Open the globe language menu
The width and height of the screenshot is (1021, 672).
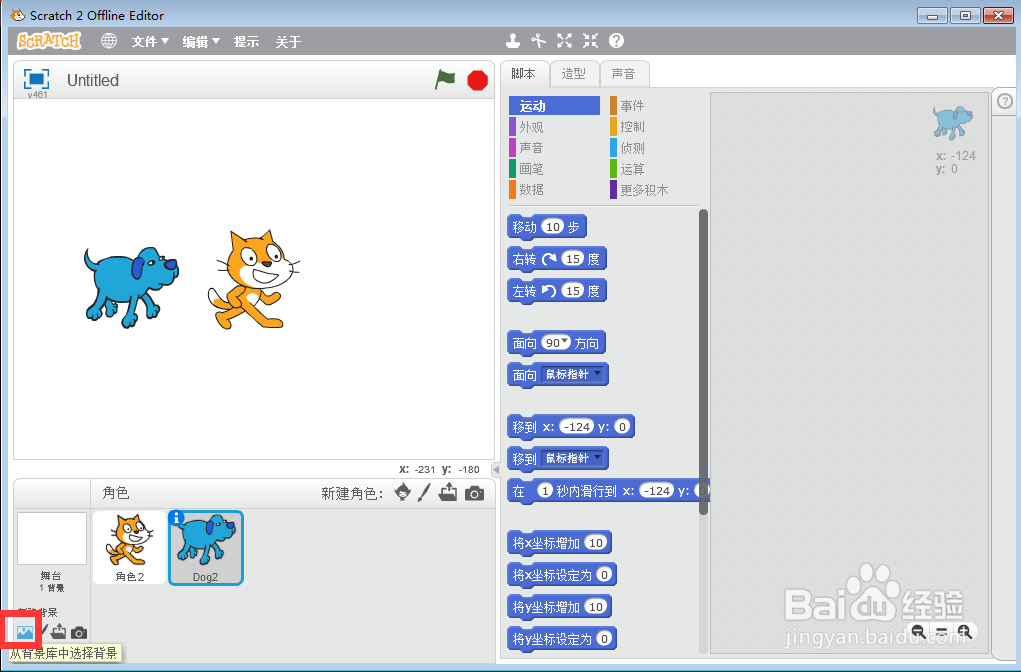(109, 41)
